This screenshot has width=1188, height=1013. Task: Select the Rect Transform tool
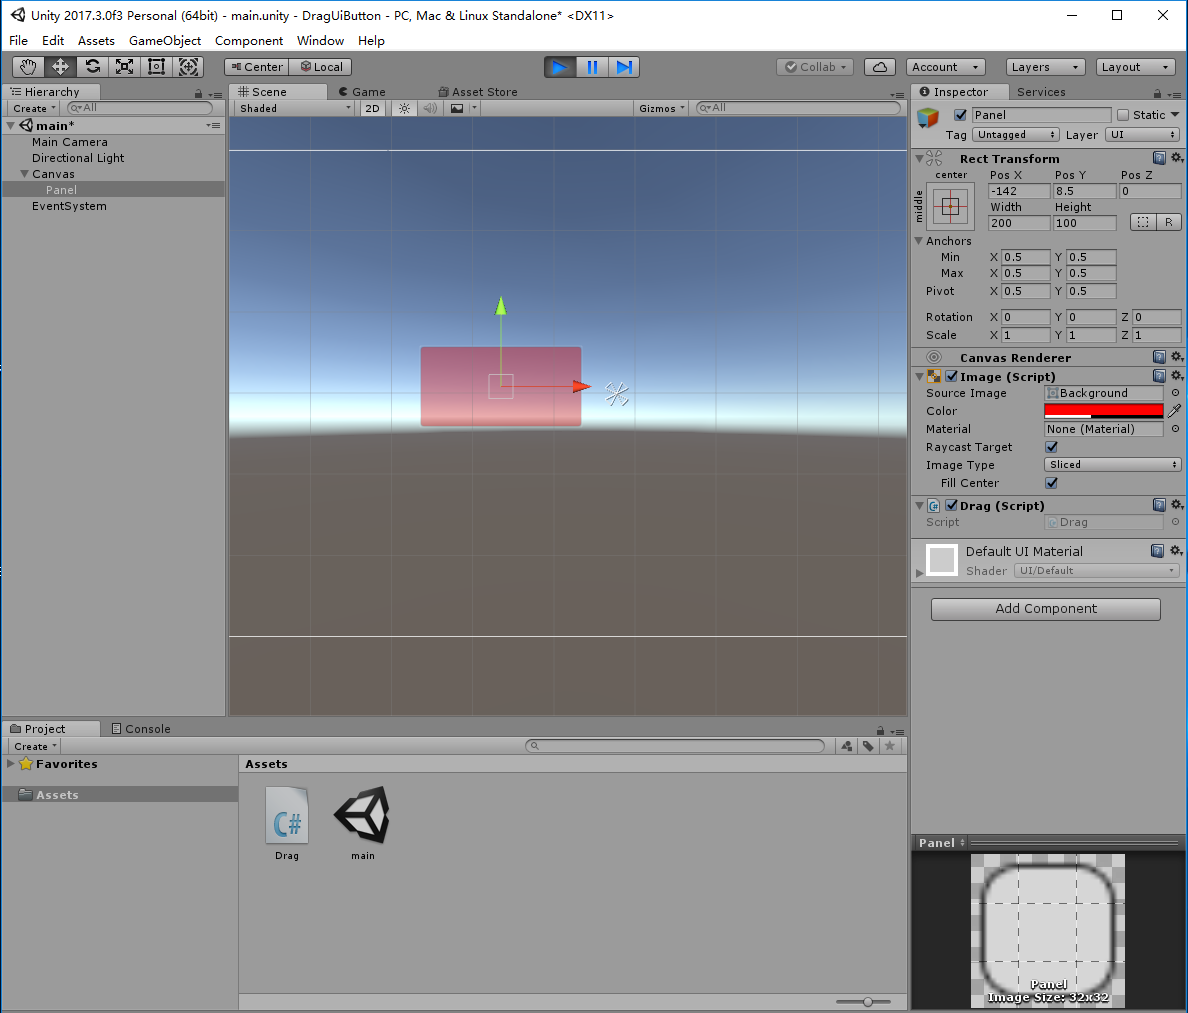pyautogui.click(x=156, y=67)
